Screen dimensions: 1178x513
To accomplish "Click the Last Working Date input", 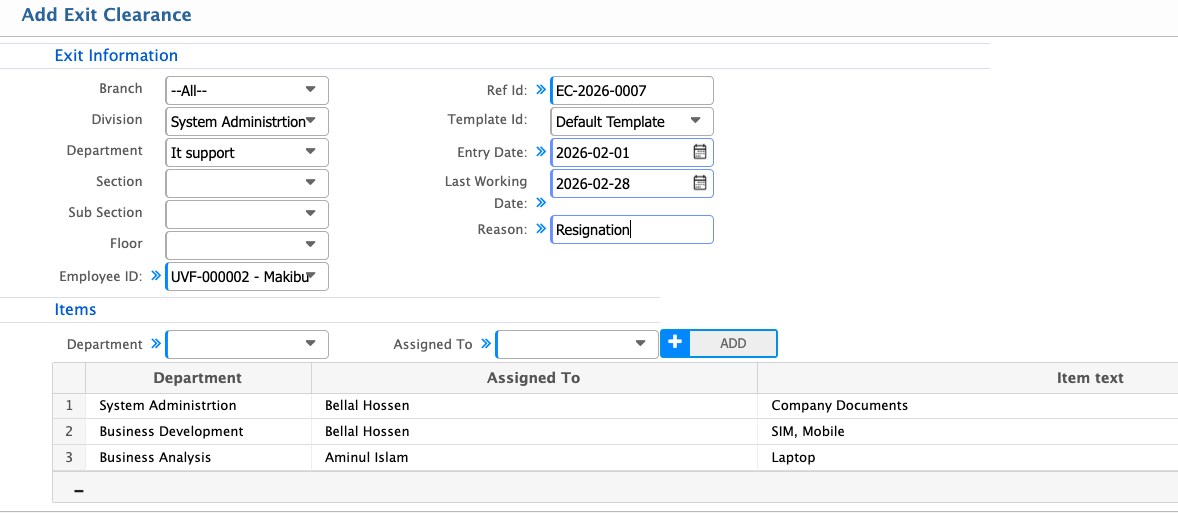I will 618,183.
